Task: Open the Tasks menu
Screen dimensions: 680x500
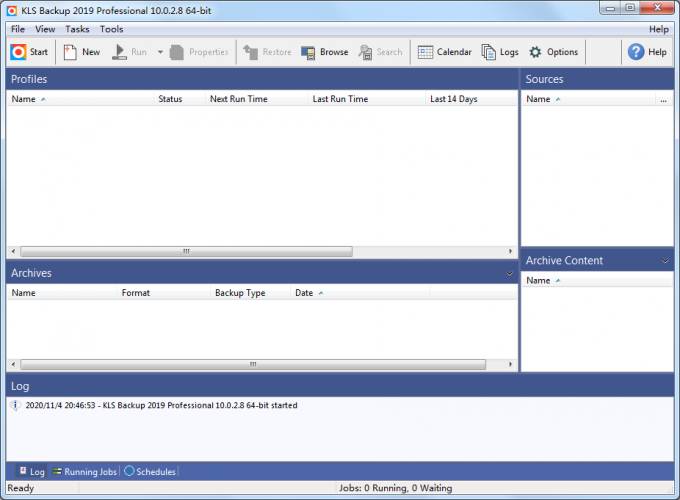Action: click(x=77, y=29)
